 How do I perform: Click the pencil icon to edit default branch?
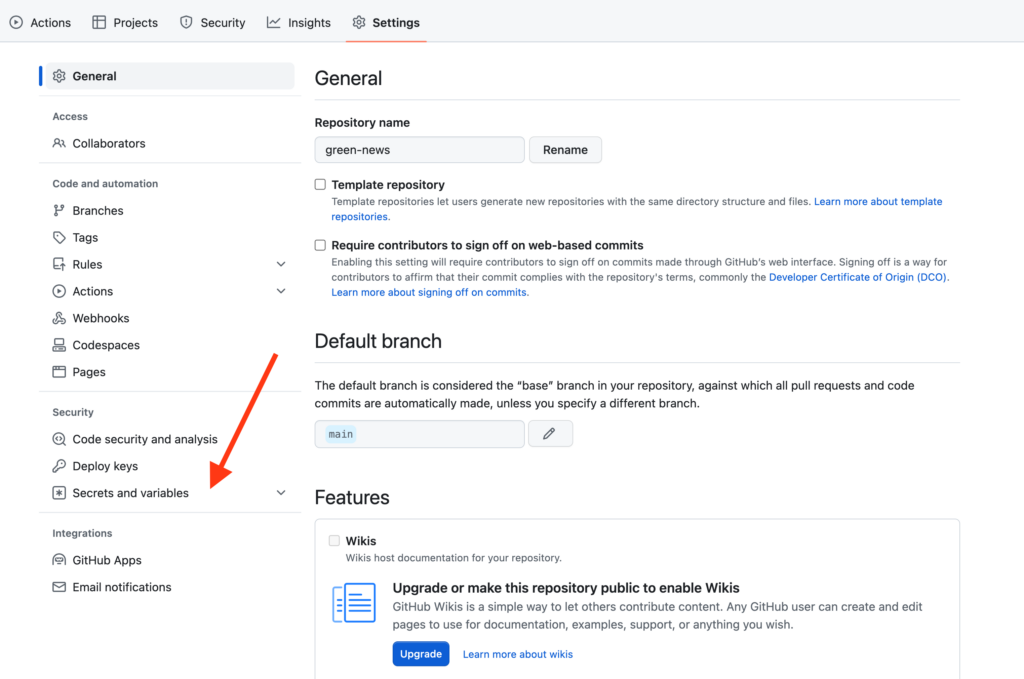550,434
